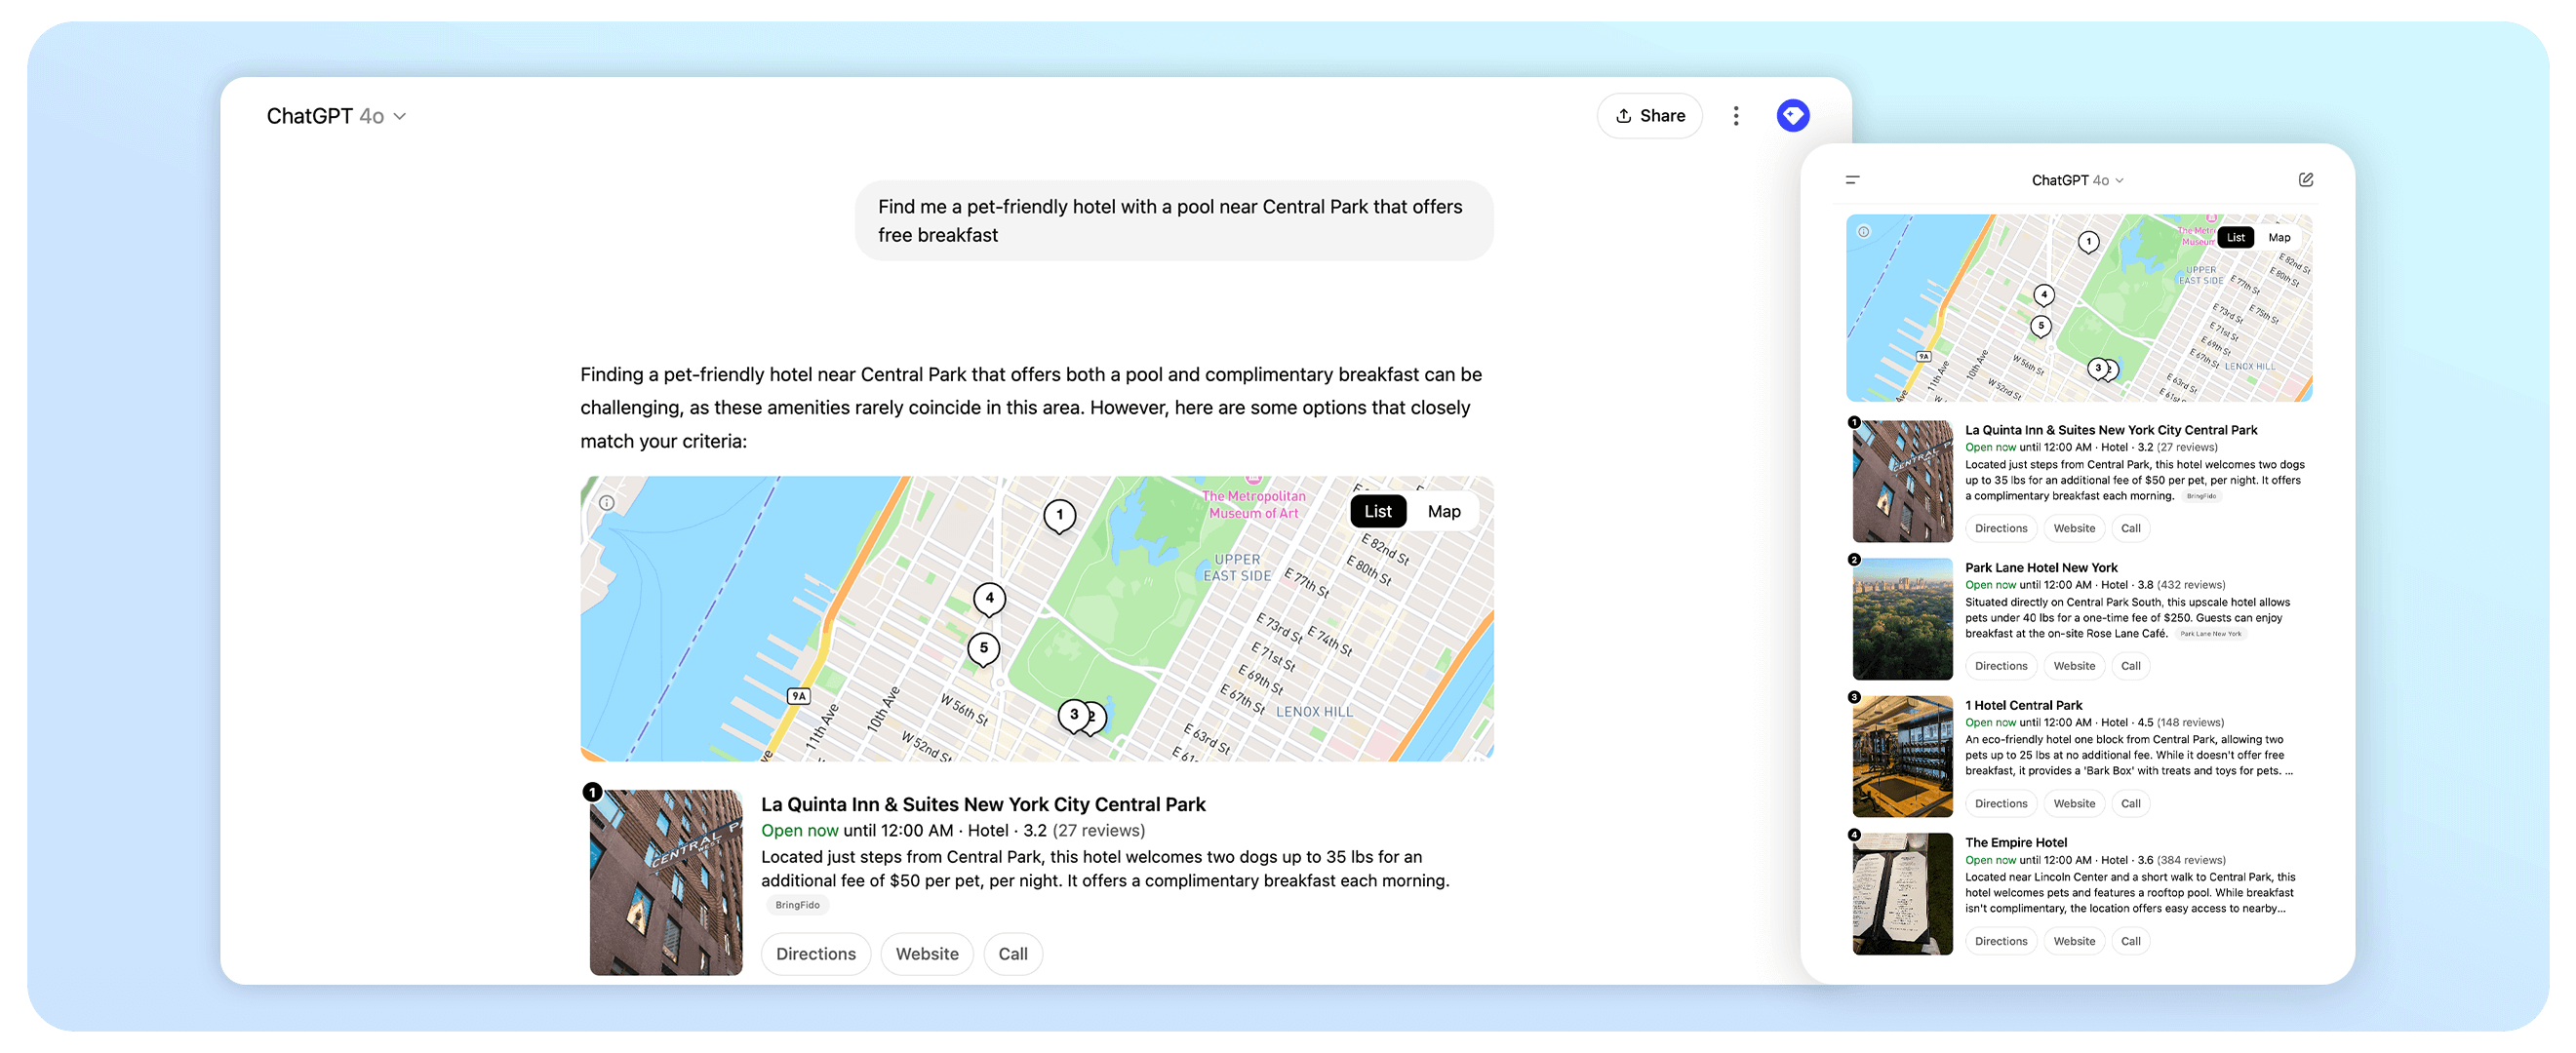Click Route 9A shield on main map

tap(798, 696)
